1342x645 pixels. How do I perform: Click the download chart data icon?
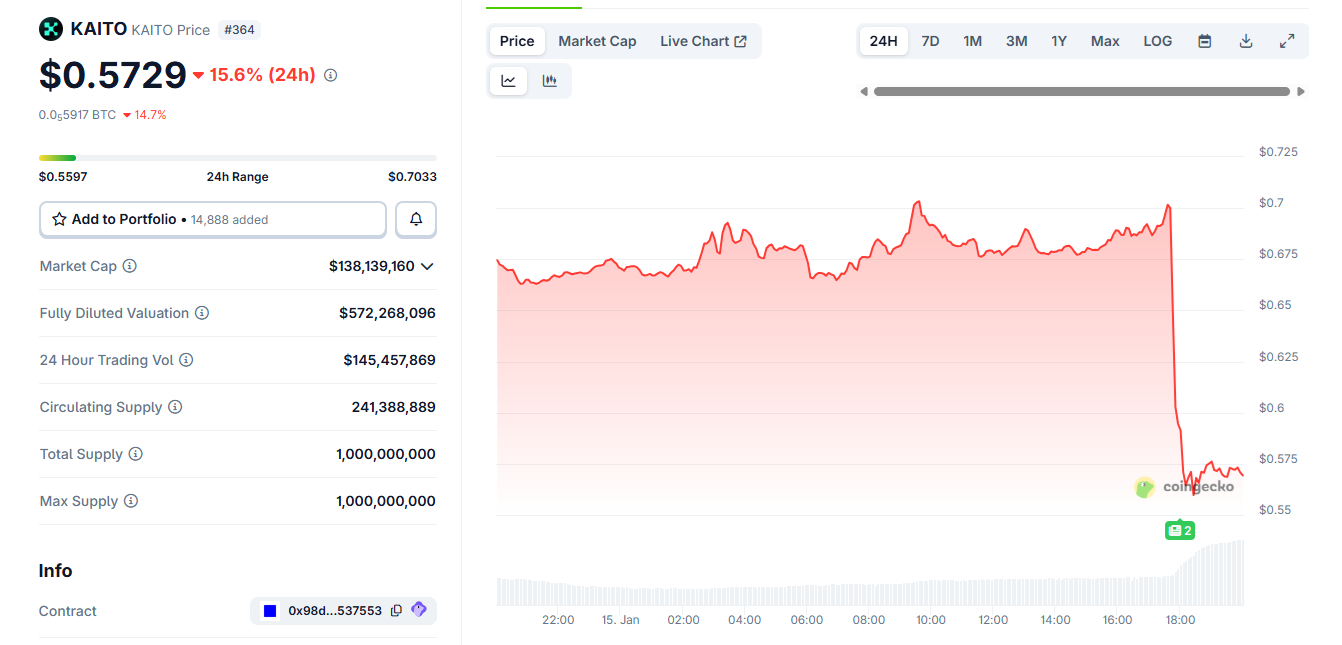coord(1246,41)
